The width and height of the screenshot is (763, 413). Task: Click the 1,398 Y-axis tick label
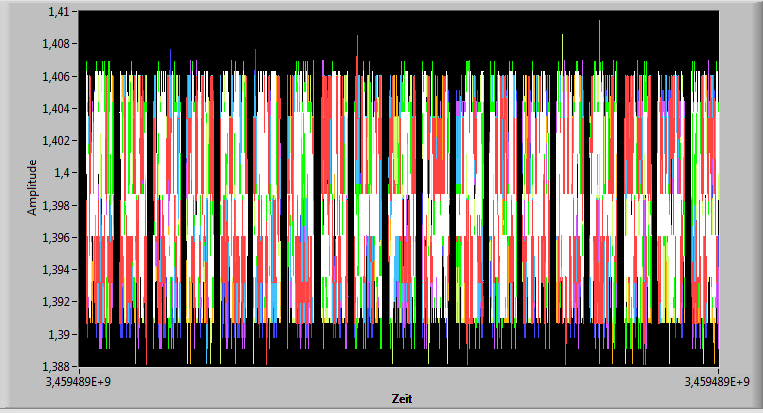[x=56, y=205]
